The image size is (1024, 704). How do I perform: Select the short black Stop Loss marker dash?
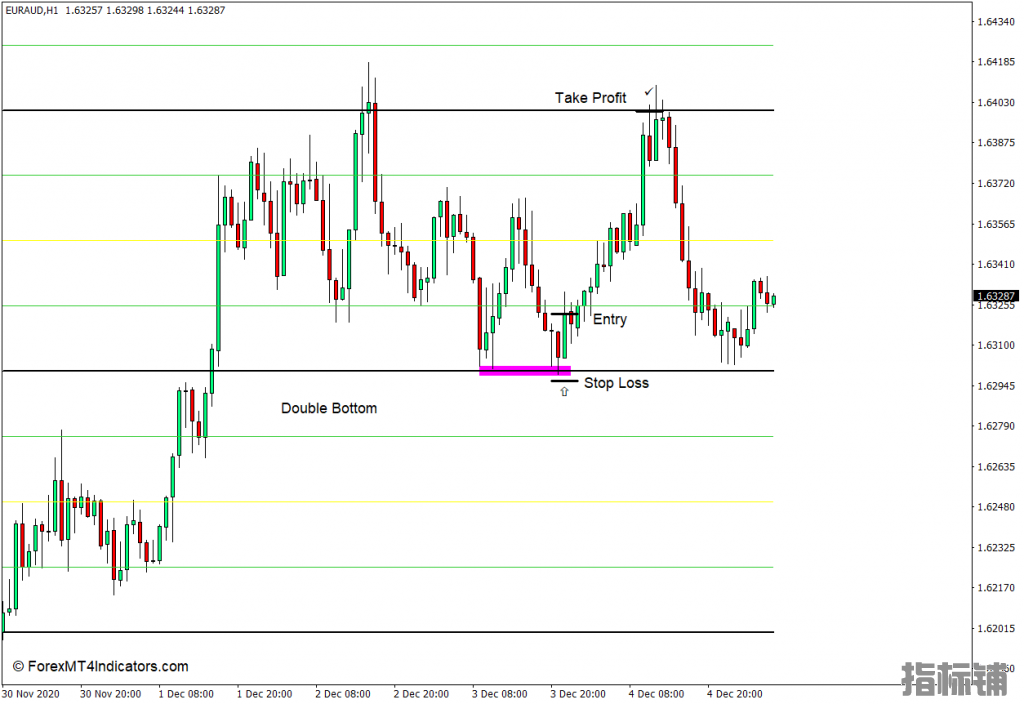point(564,381)
